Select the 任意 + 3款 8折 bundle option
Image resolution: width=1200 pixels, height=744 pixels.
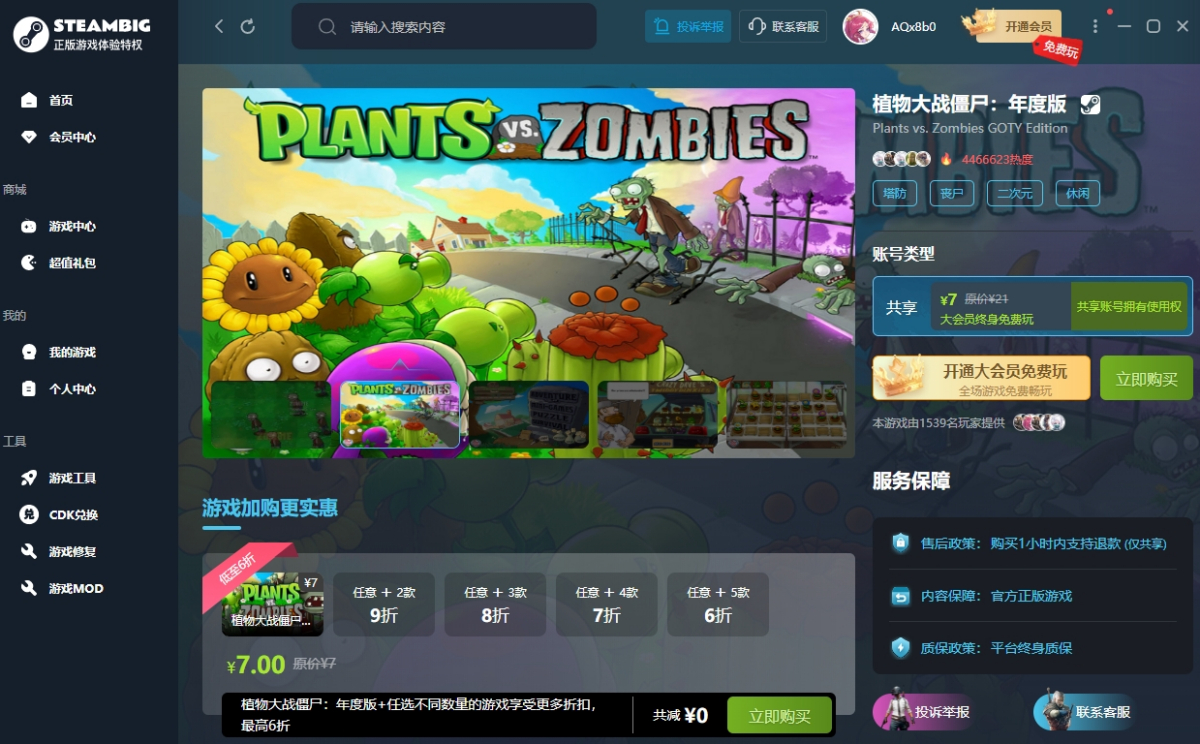coord(495,604)
